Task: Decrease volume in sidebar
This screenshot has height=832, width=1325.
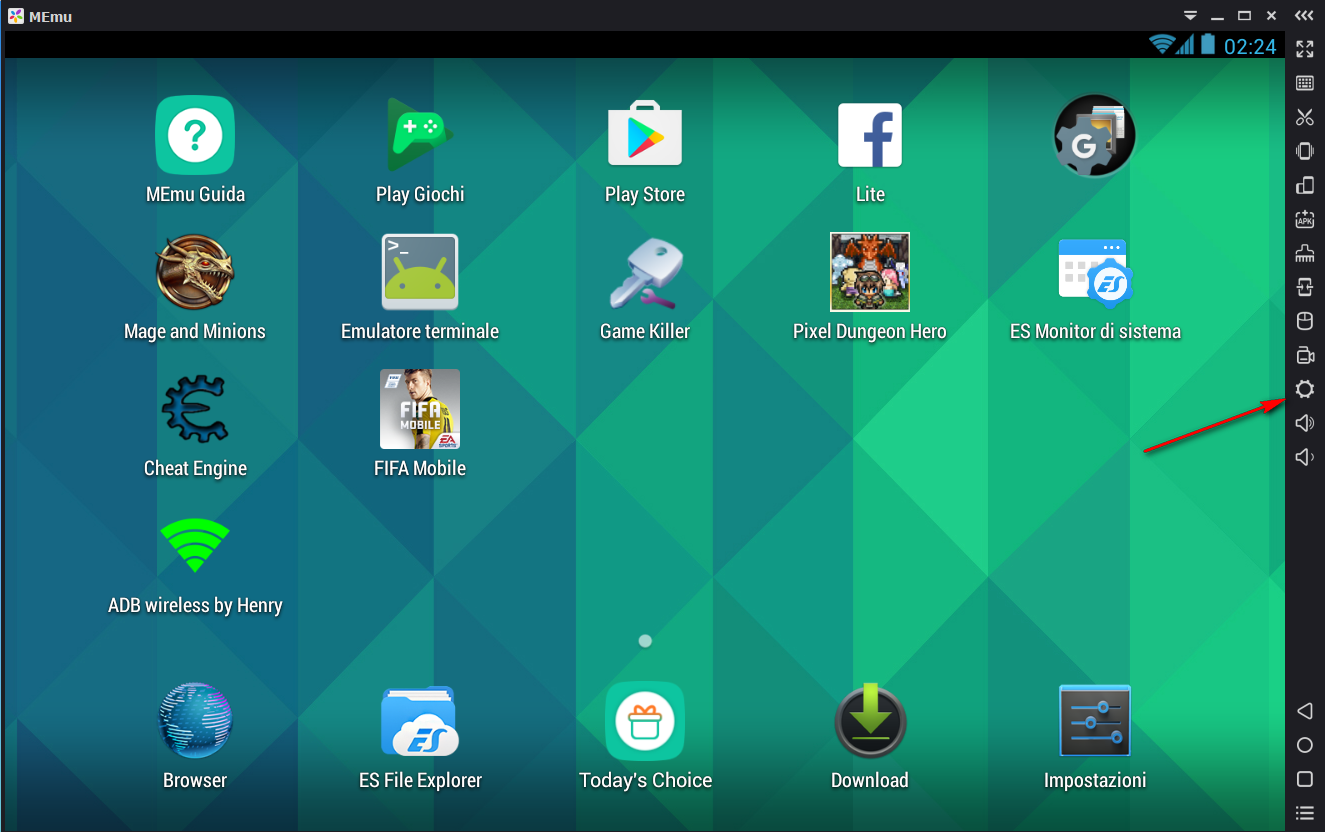Action: [1304, 457]
